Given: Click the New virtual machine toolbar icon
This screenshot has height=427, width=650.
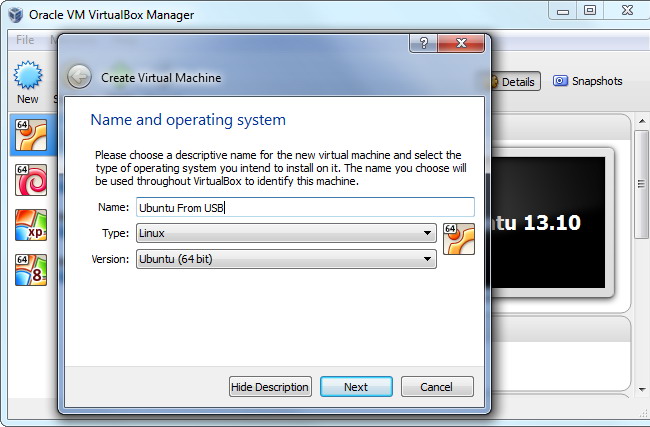Looking at the screenshot, I should click(x=27, y=78).
